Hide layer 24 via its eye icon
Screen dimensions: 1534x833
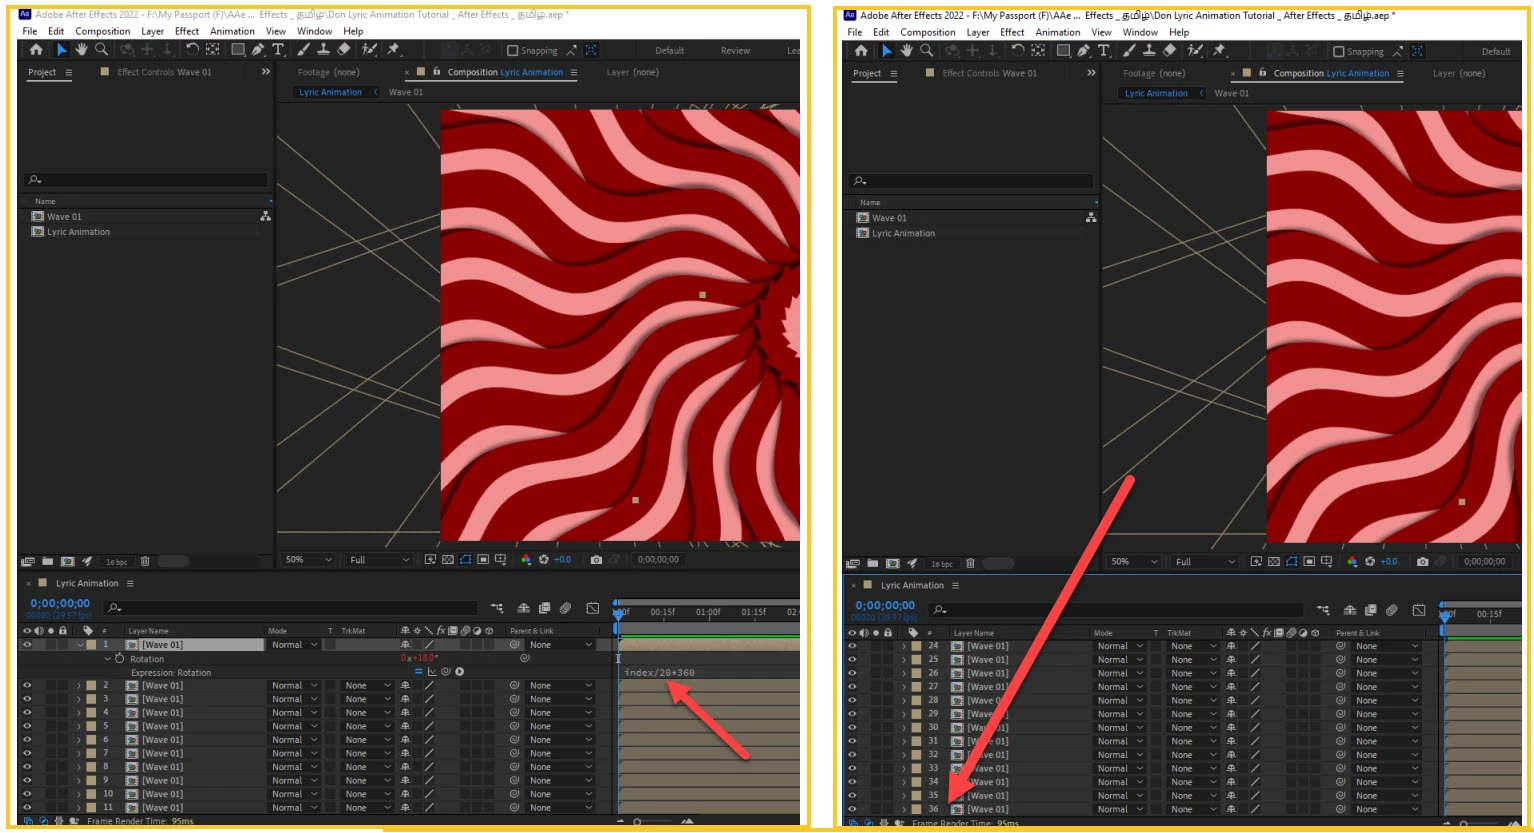point(853,646)
